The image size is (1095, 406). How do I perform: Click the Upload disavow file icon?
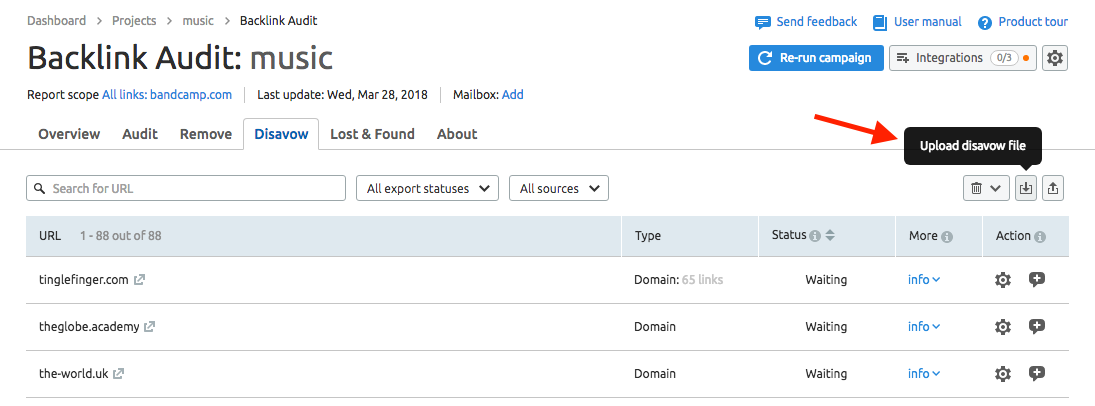click(1025, 188)
